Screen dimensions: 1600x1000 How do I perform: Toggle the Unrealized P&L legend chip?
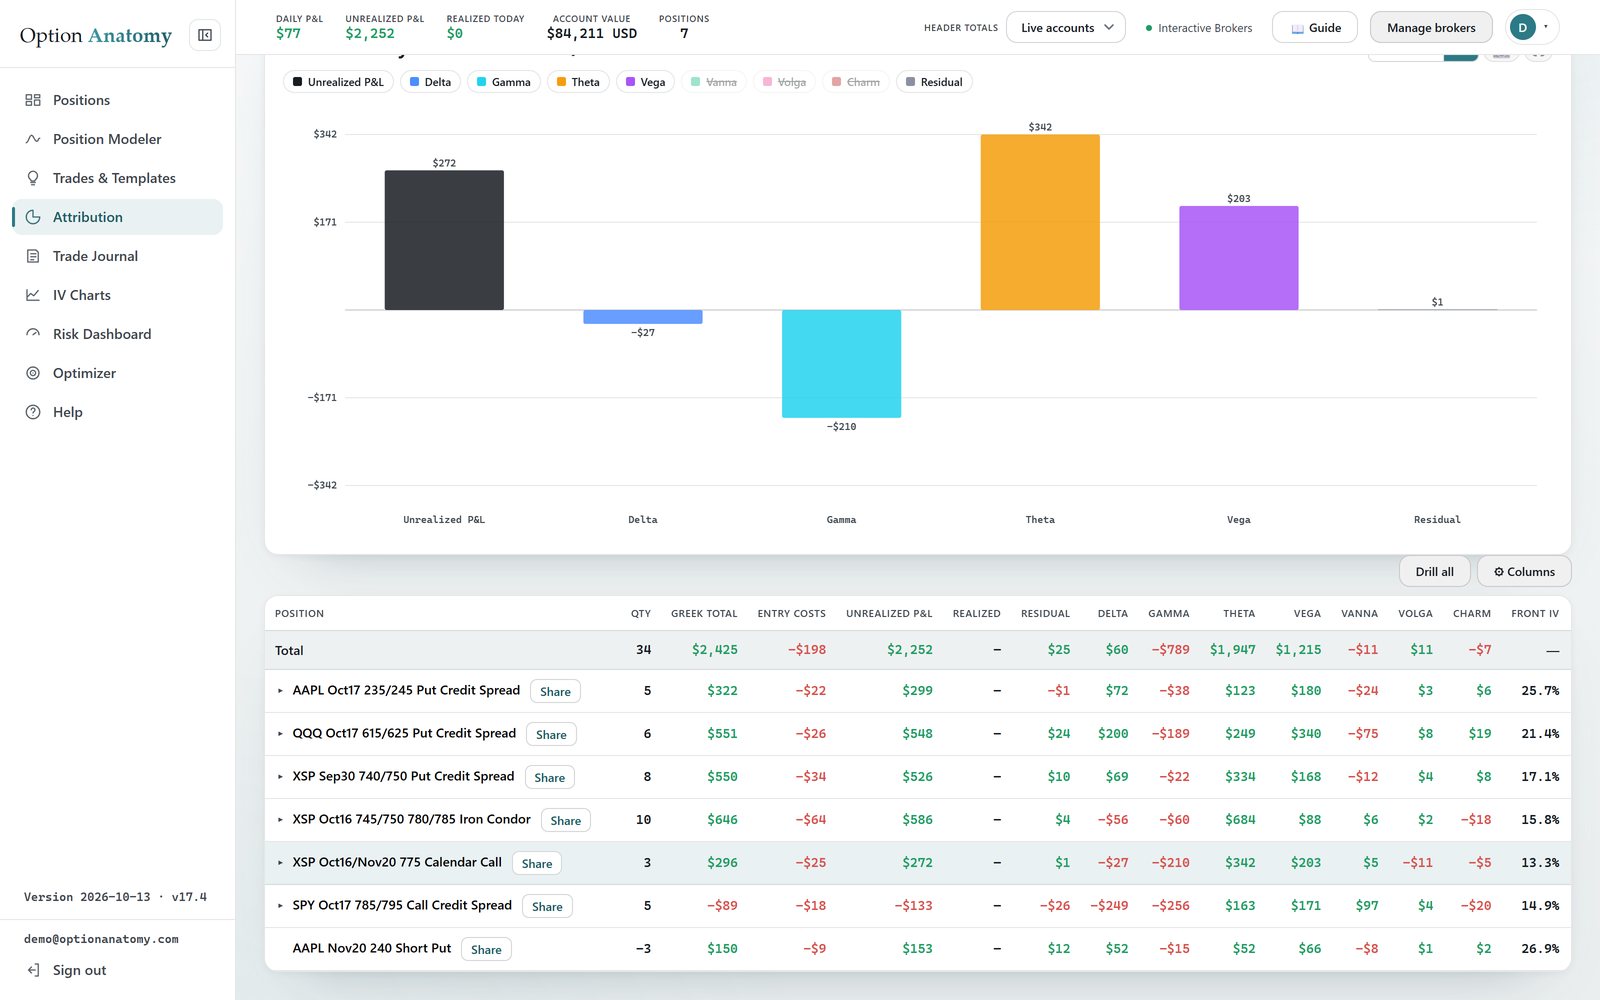338,82
